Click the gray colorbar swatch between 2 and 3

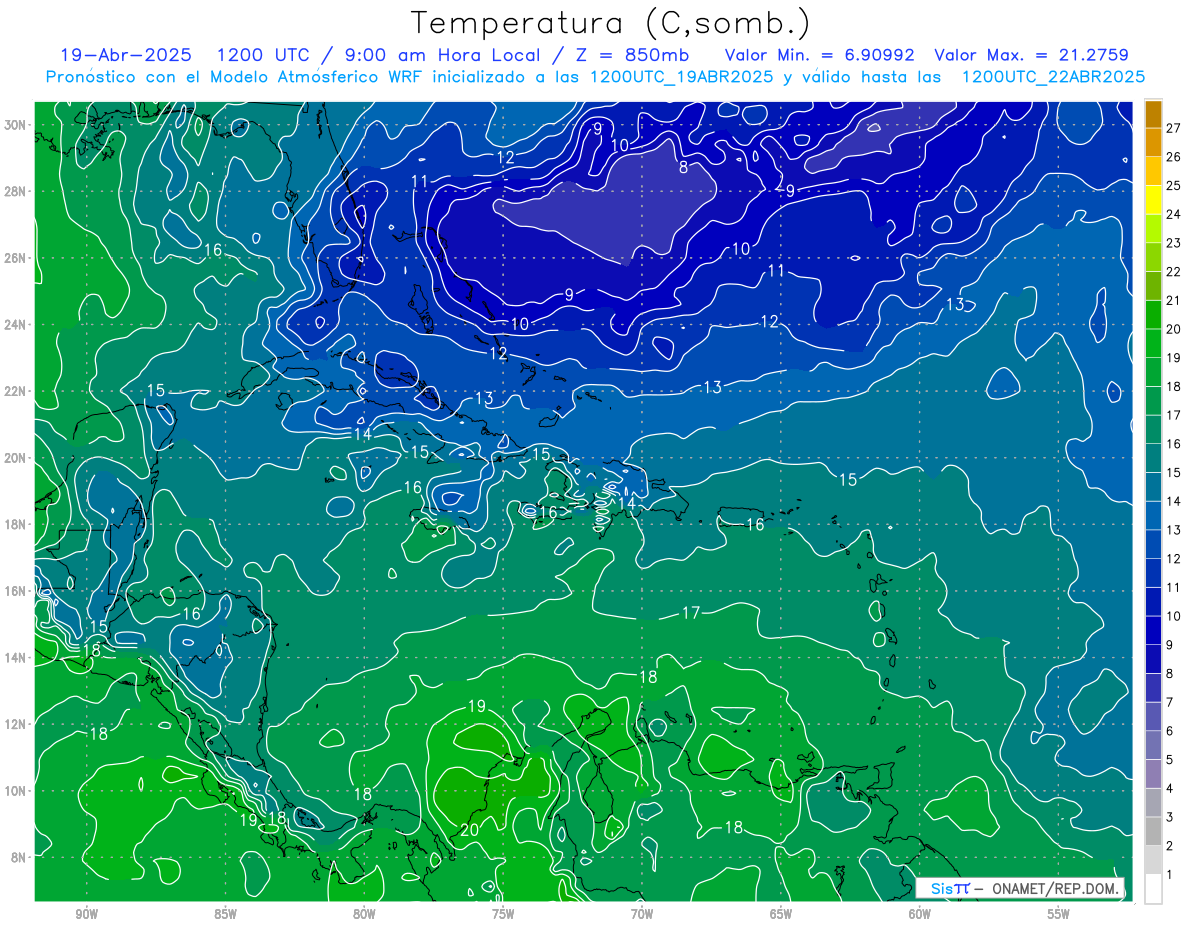pyautogui.click(x=1153, y=831)
